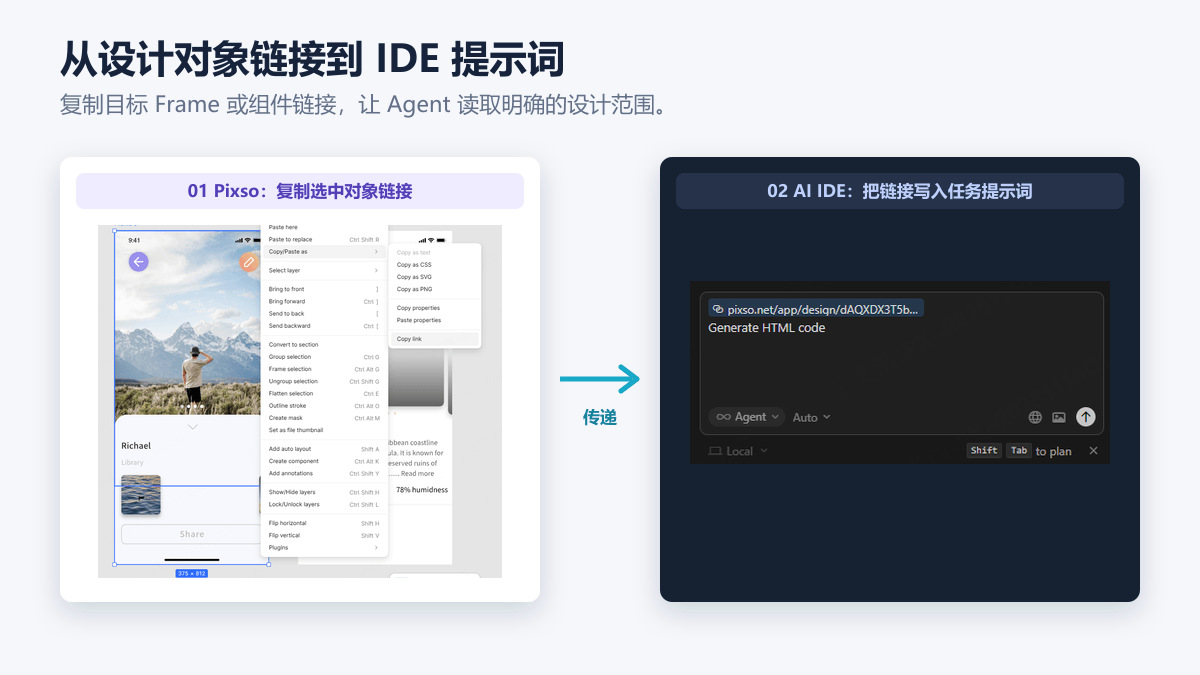
Task: Click the attach image icon in prompt box
Action: pos(1059,417)
